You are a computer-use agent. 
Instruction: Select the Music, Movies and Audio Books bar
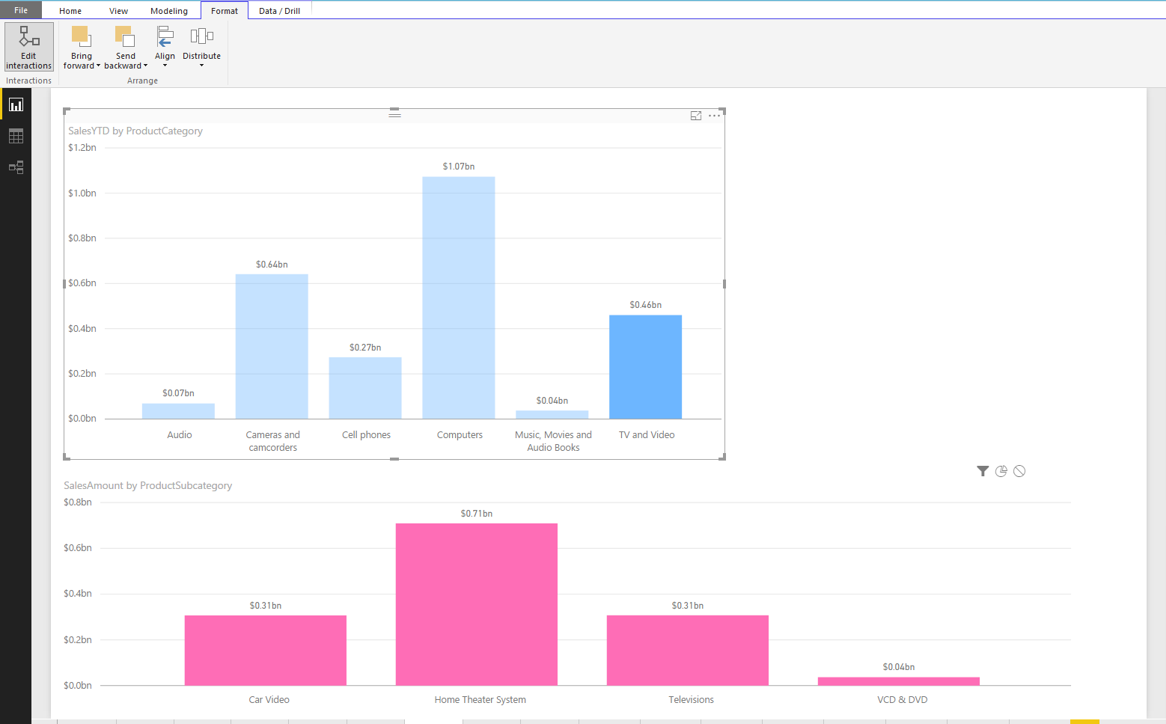point(553,415)
